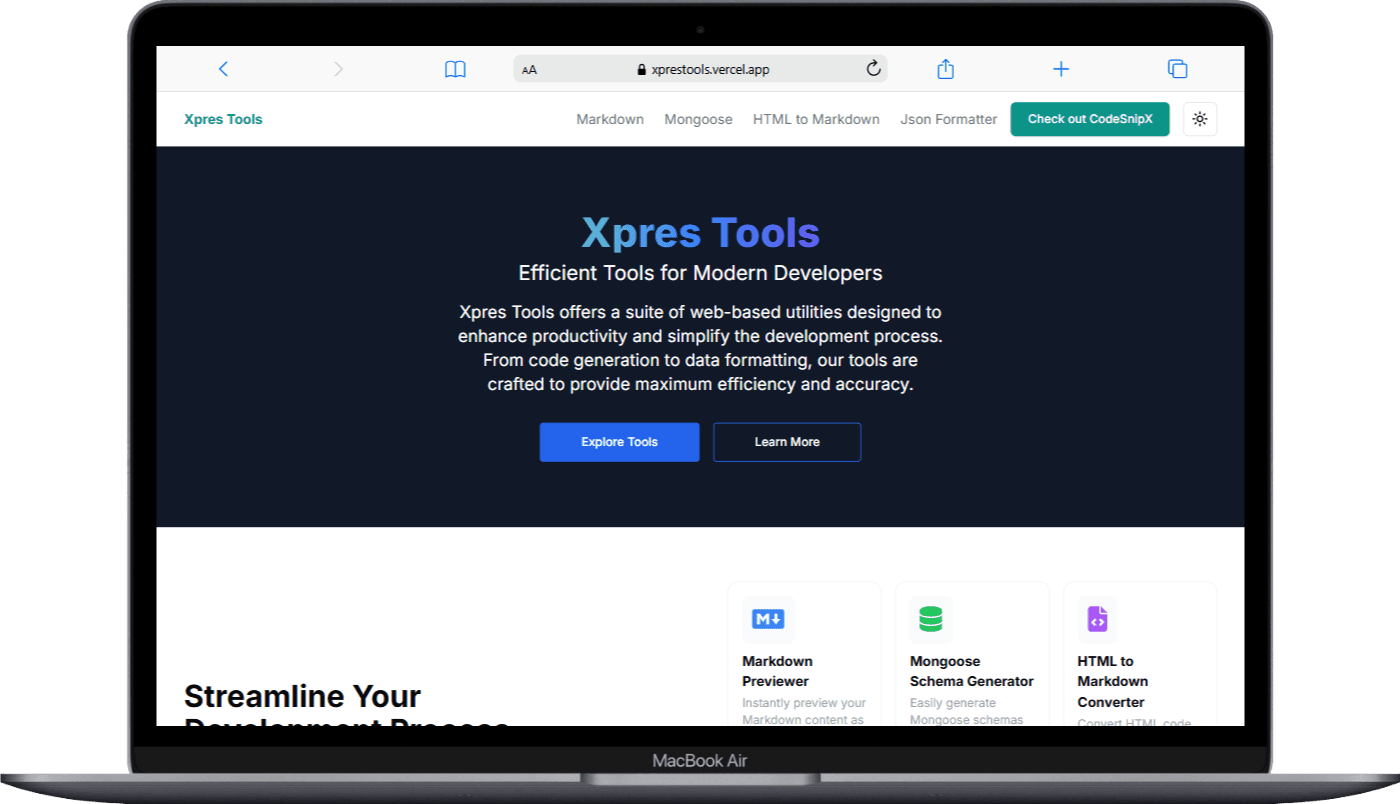Click the Markdown Previewer card icon
The width and height of the screenshot is (1400, 804).
[x=768, y=620]
